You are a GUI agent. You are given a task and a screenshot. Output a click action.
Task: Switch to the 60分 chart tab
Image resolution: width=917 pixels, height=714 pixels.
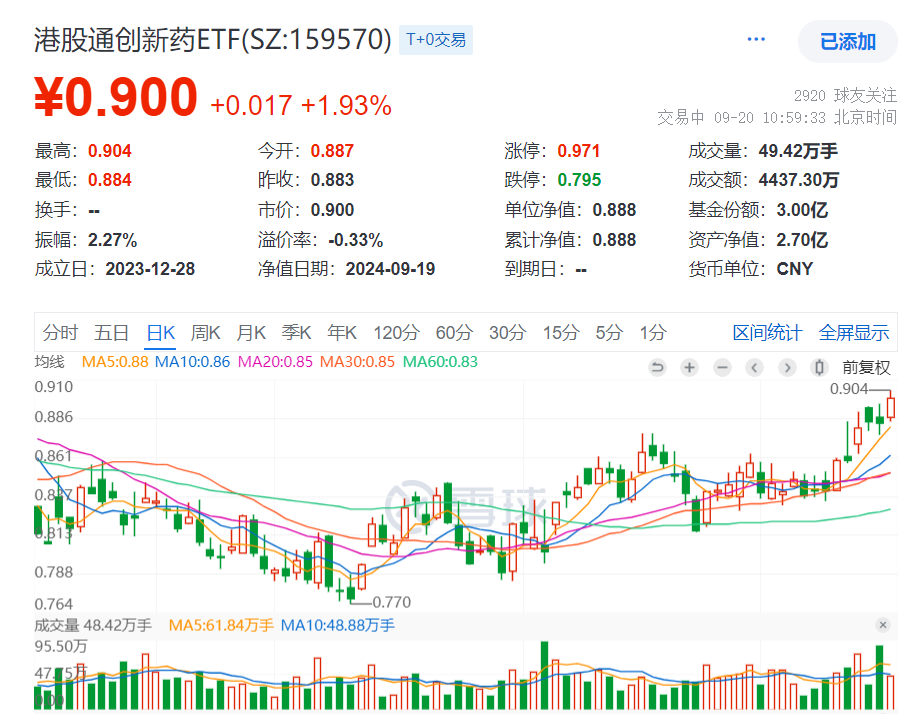[454, 333]
